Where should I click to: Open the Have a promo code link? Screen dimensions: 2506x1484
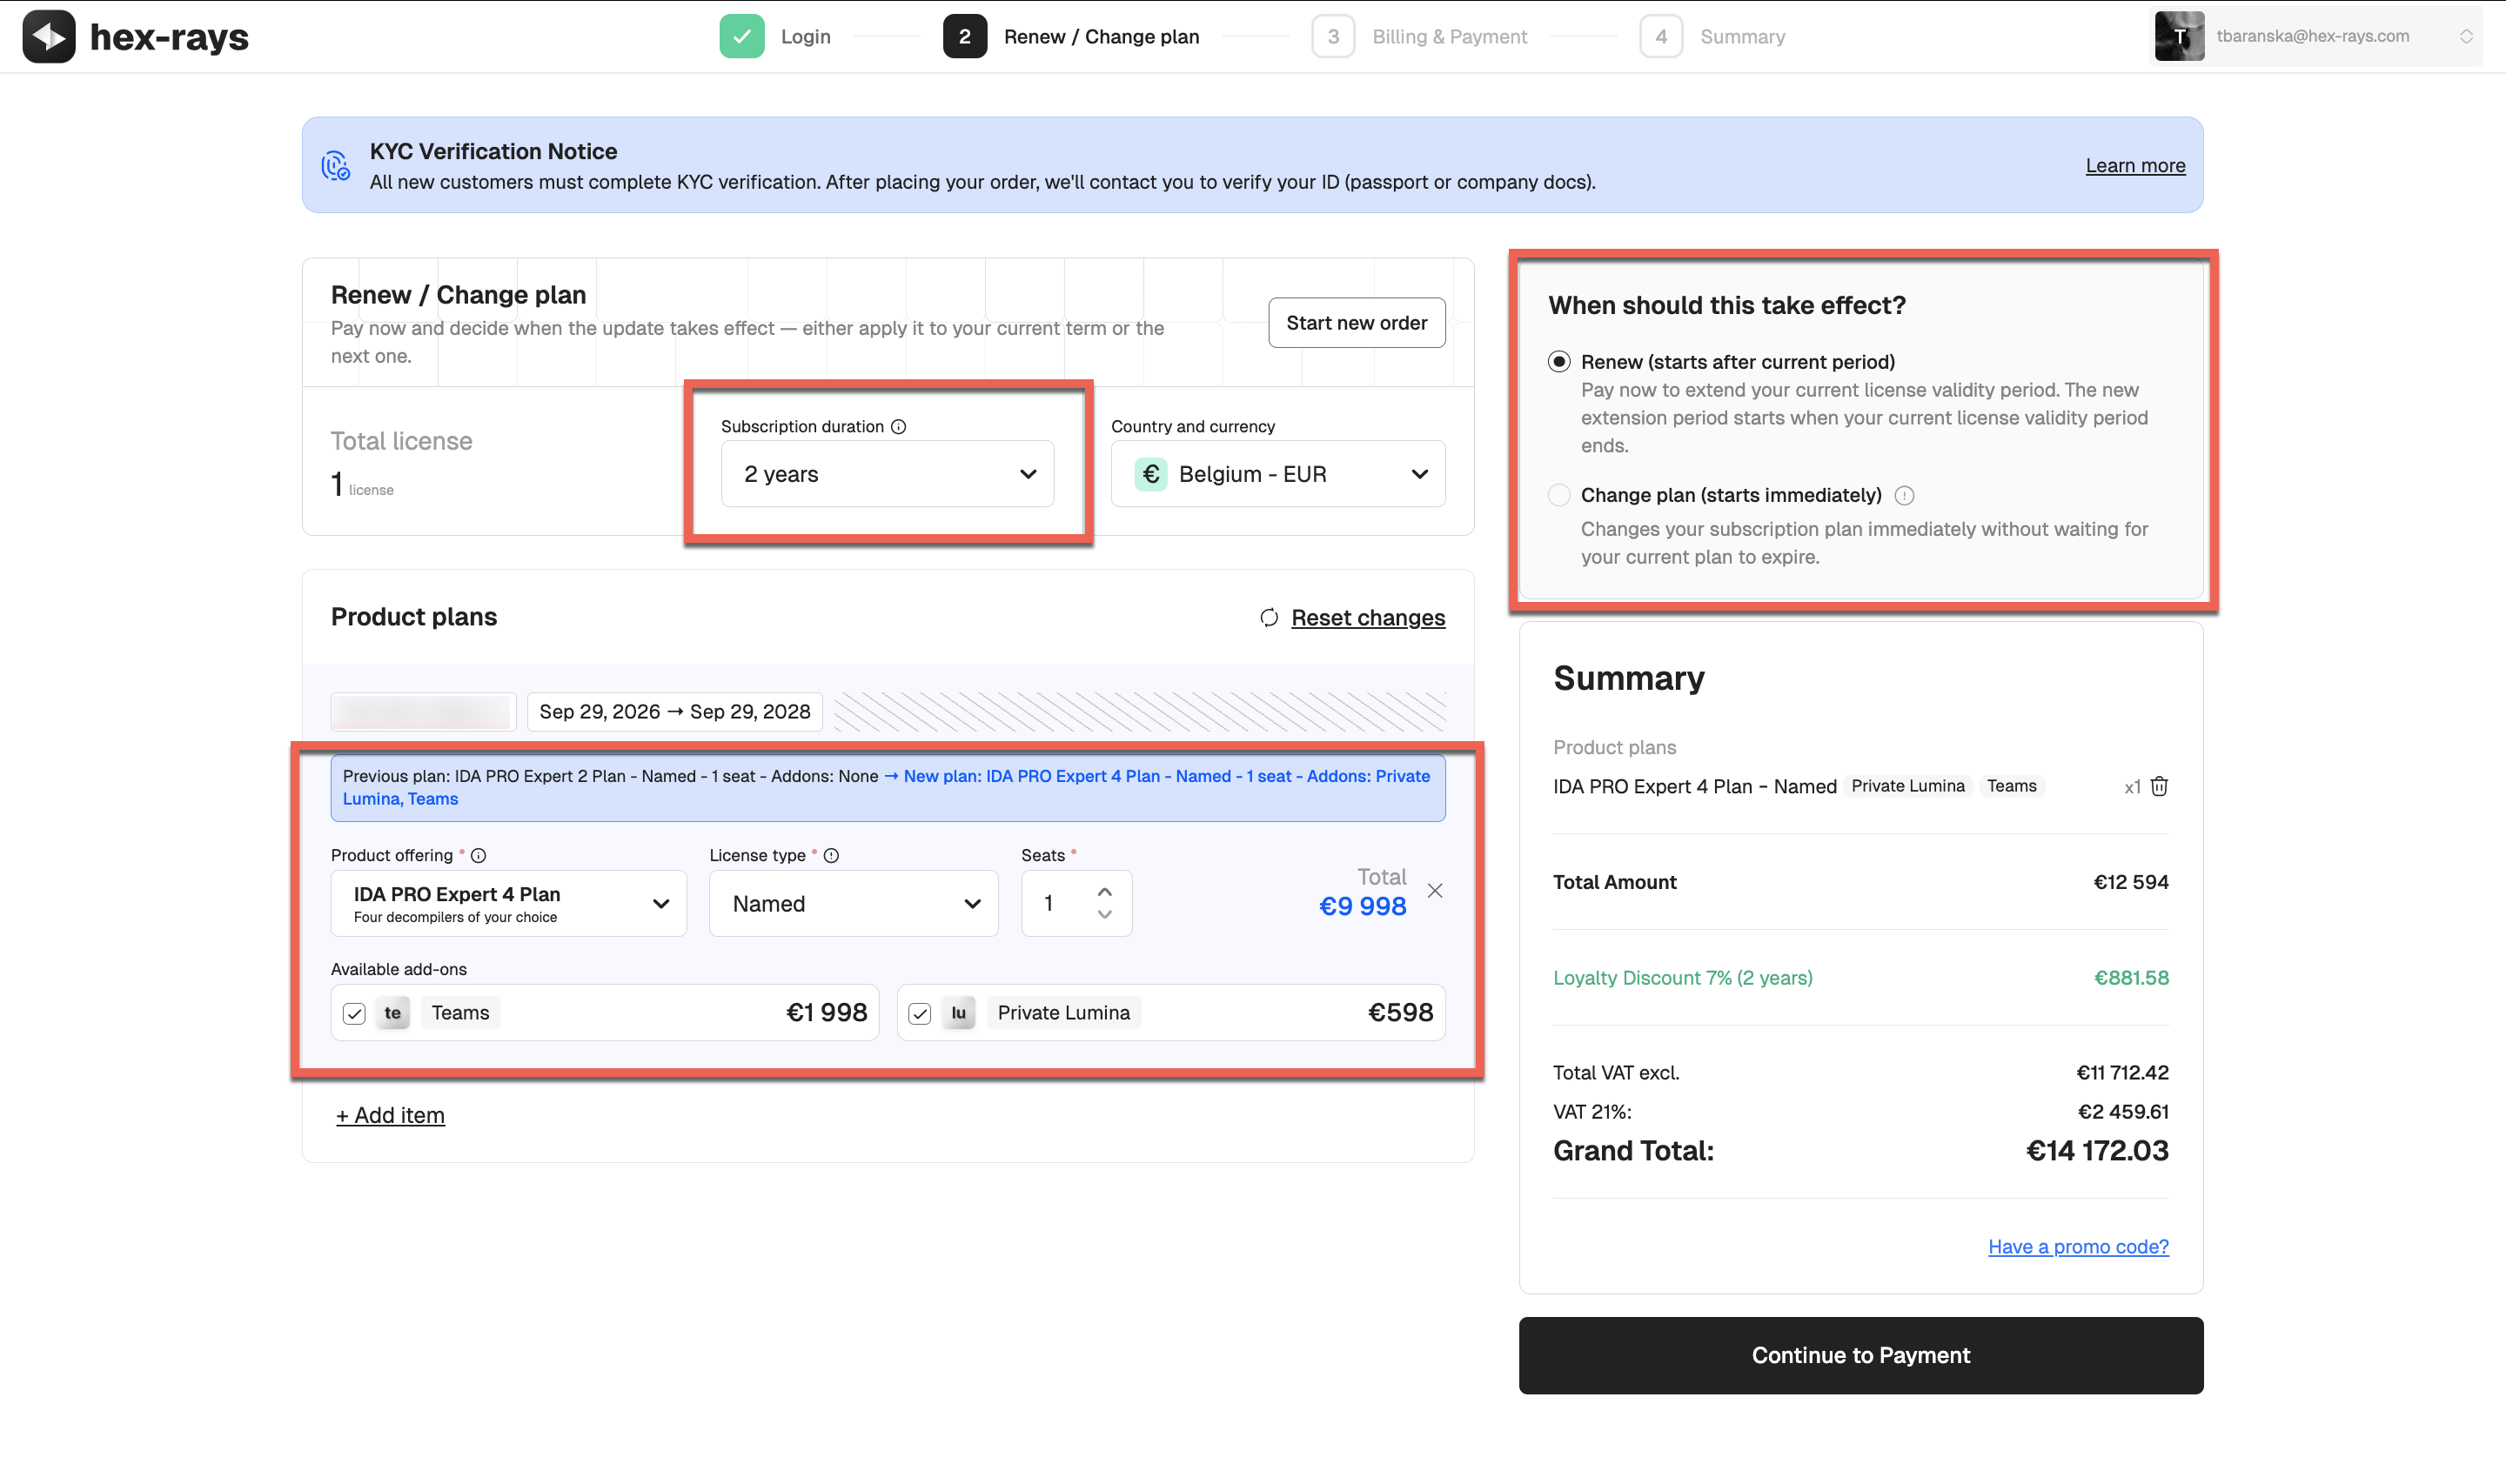point(2077,1246)
